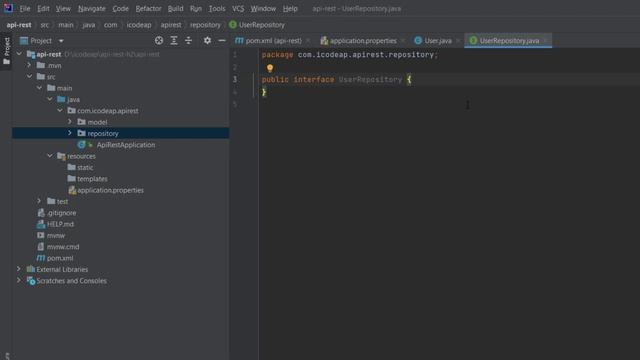Click mvnw.cmd file icon
The height and width of the screenshot is (360, 640).
[x=41, y=247]
